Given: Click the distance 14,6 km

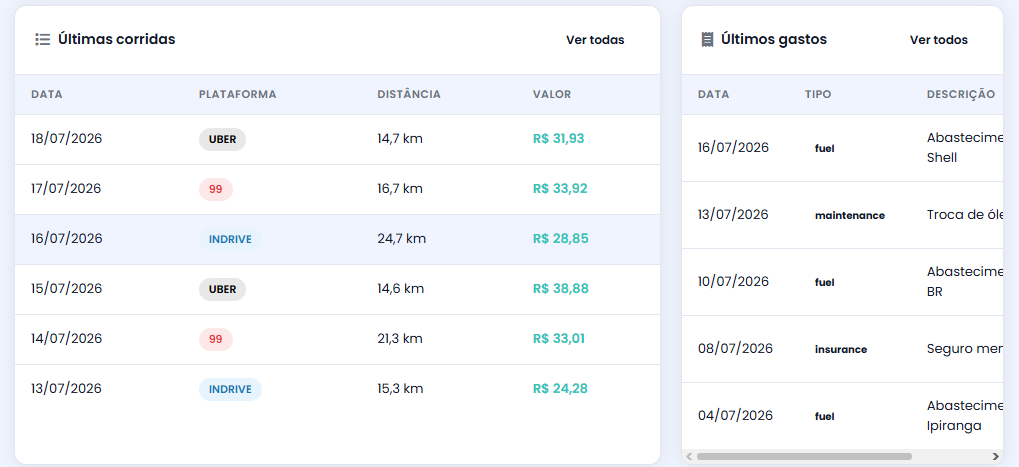Looking at the screenshot, I should coord(400,288).
